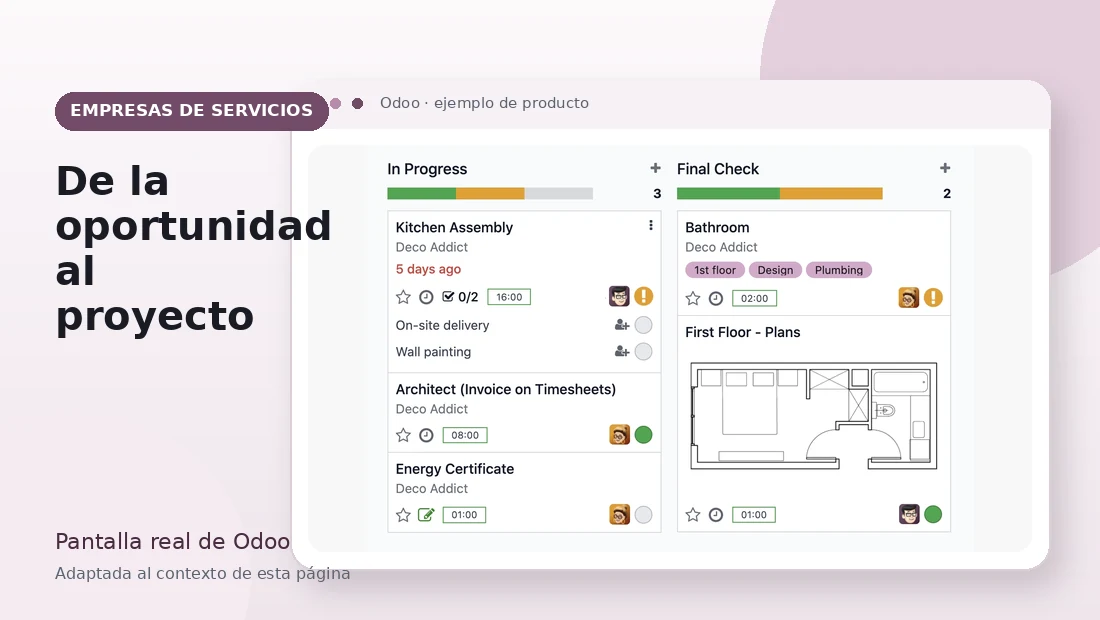
Task: Click 'Odoo · ejemplo de producto' title text
Action: [x=484, y=103]
